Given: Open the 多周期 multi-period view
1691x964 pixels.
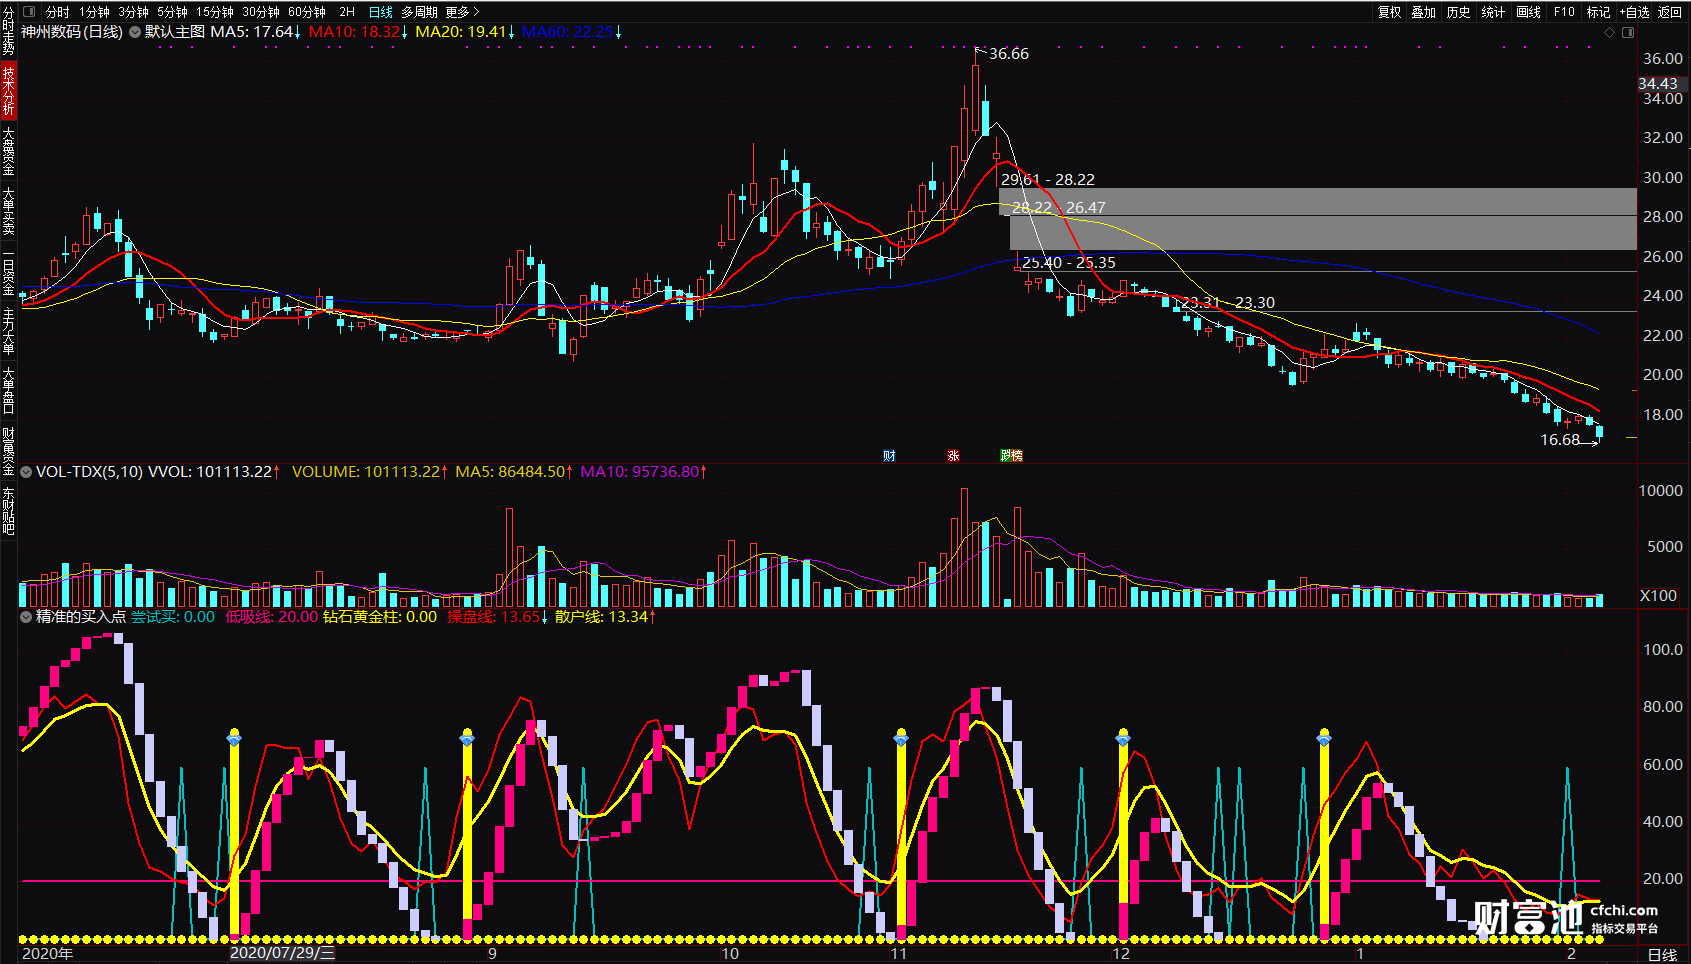Looking at the screenshot, I should pos(420,12).
